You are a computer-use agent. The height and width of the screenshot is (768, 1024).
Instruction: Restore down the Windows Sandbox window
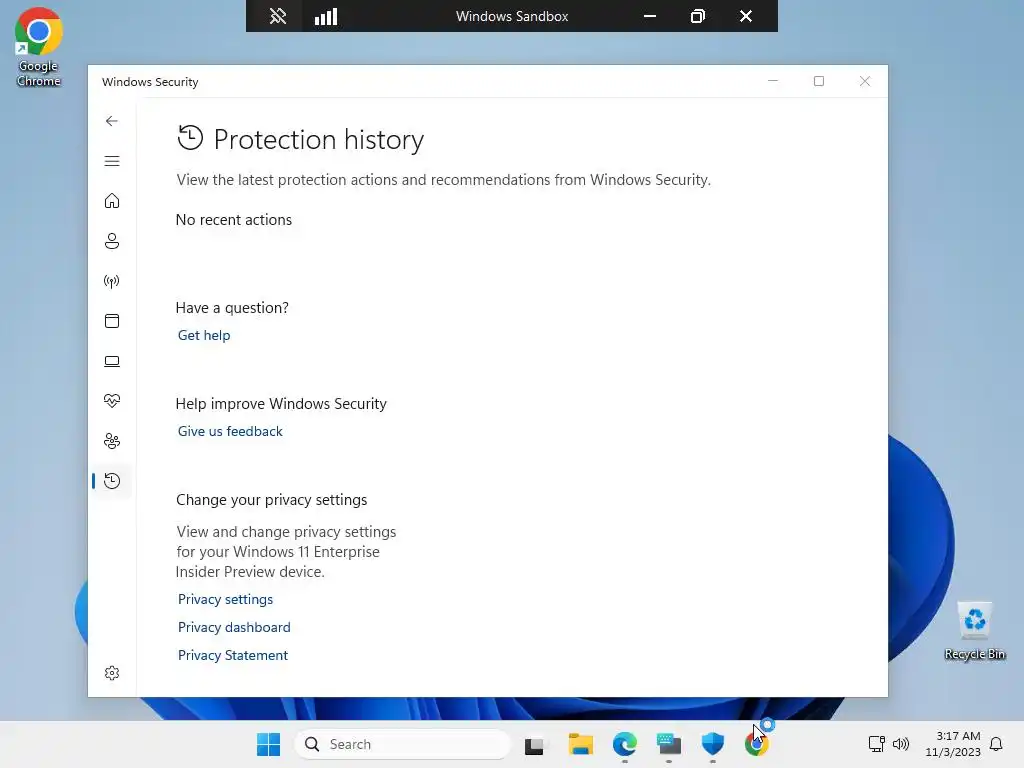tap(697, 16)
